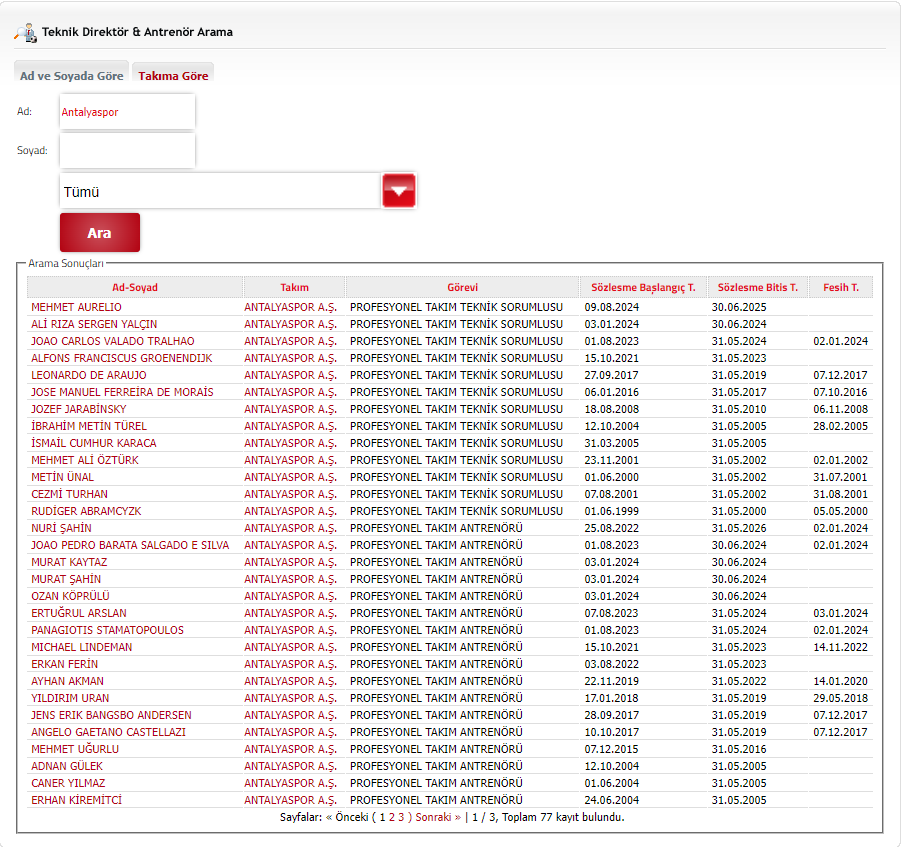Click the search person icon beside the title
Viewport: 901px width, 847px height.
25,32
